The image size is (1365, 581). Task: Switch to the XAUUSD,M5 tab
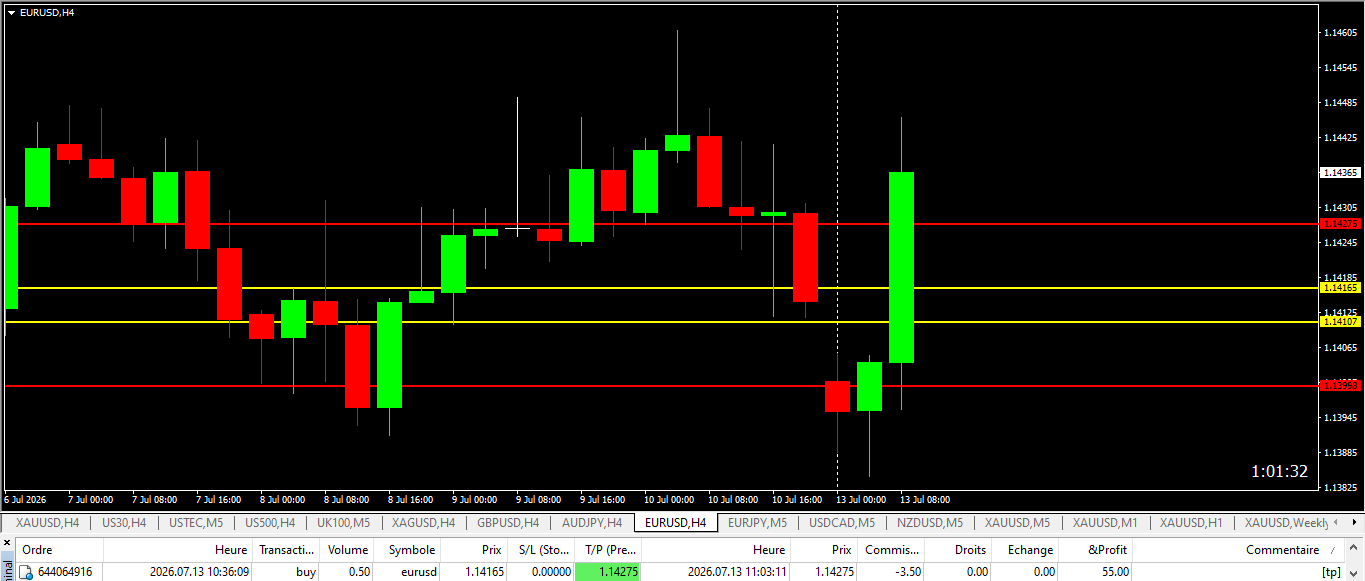point(1017,522)
